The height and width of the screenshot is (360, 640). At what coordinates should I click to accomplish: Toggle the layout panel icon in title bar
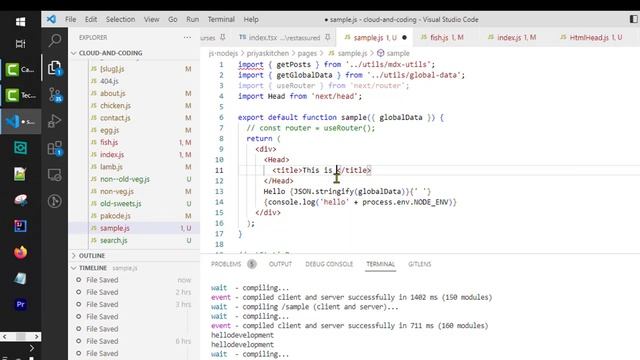coord(633,19)
